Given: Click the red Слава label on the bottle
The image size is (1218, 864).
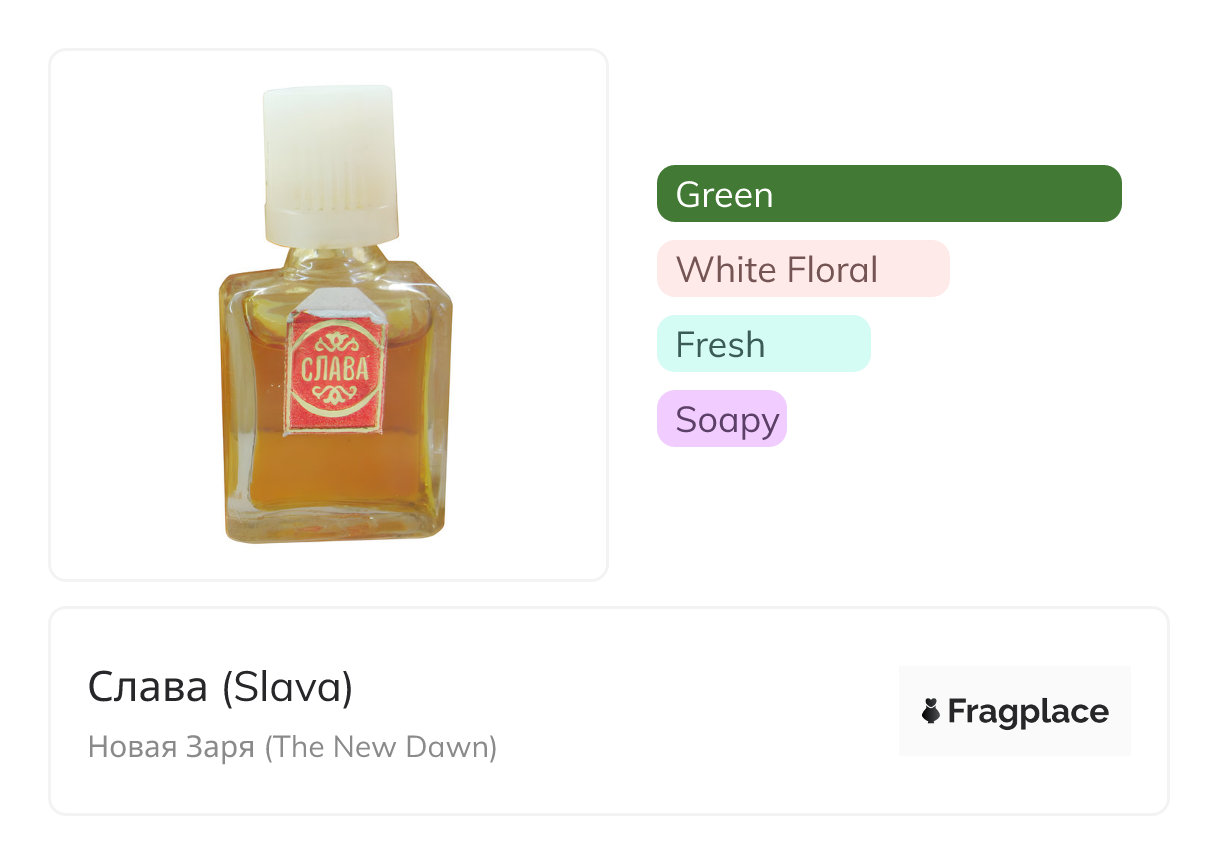Looking at the screenshot, I should click(x=334, y=372).
